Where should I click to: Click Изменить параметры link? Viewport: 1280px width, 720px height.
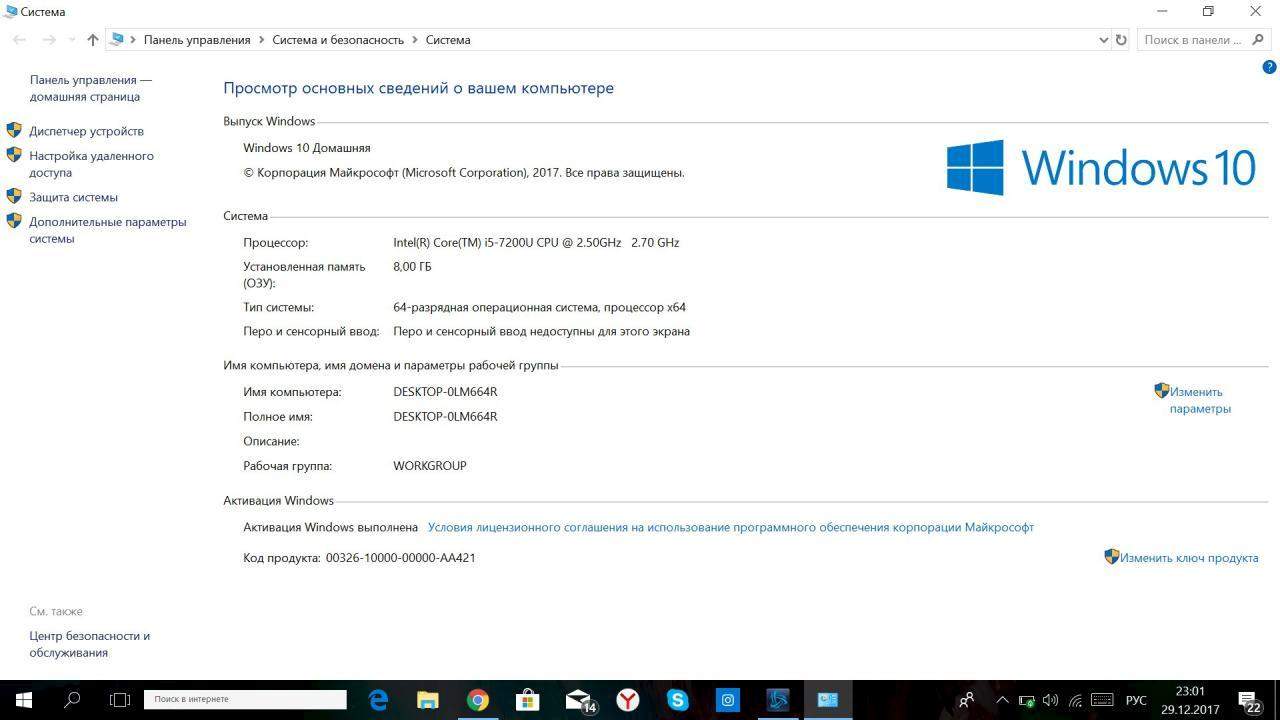pyautogui.click(x=1200, y=400)
